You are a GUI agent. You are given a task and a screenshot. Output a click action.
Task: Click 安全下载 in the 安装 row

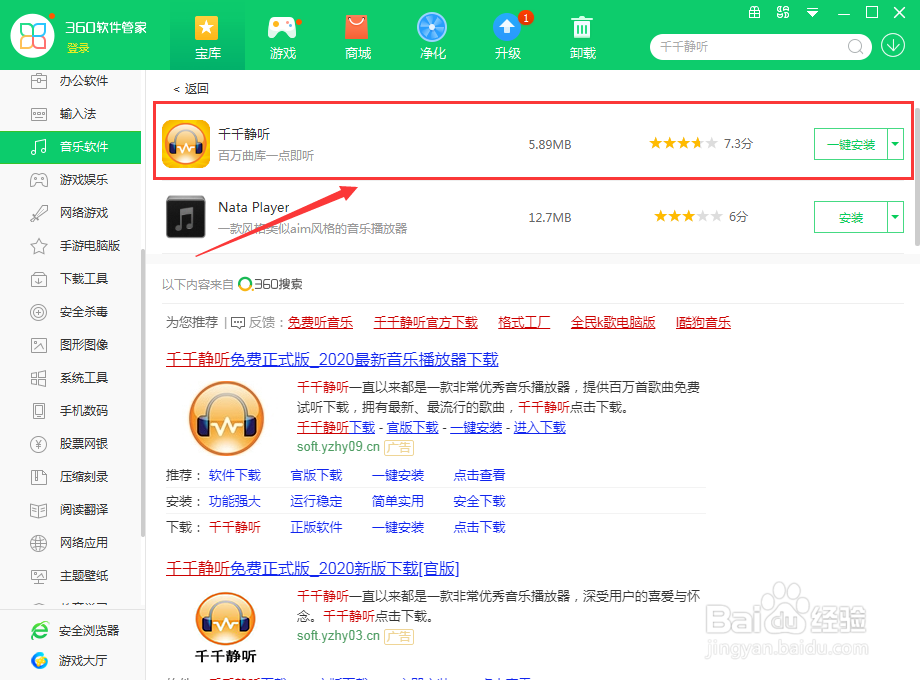point(479,501)
